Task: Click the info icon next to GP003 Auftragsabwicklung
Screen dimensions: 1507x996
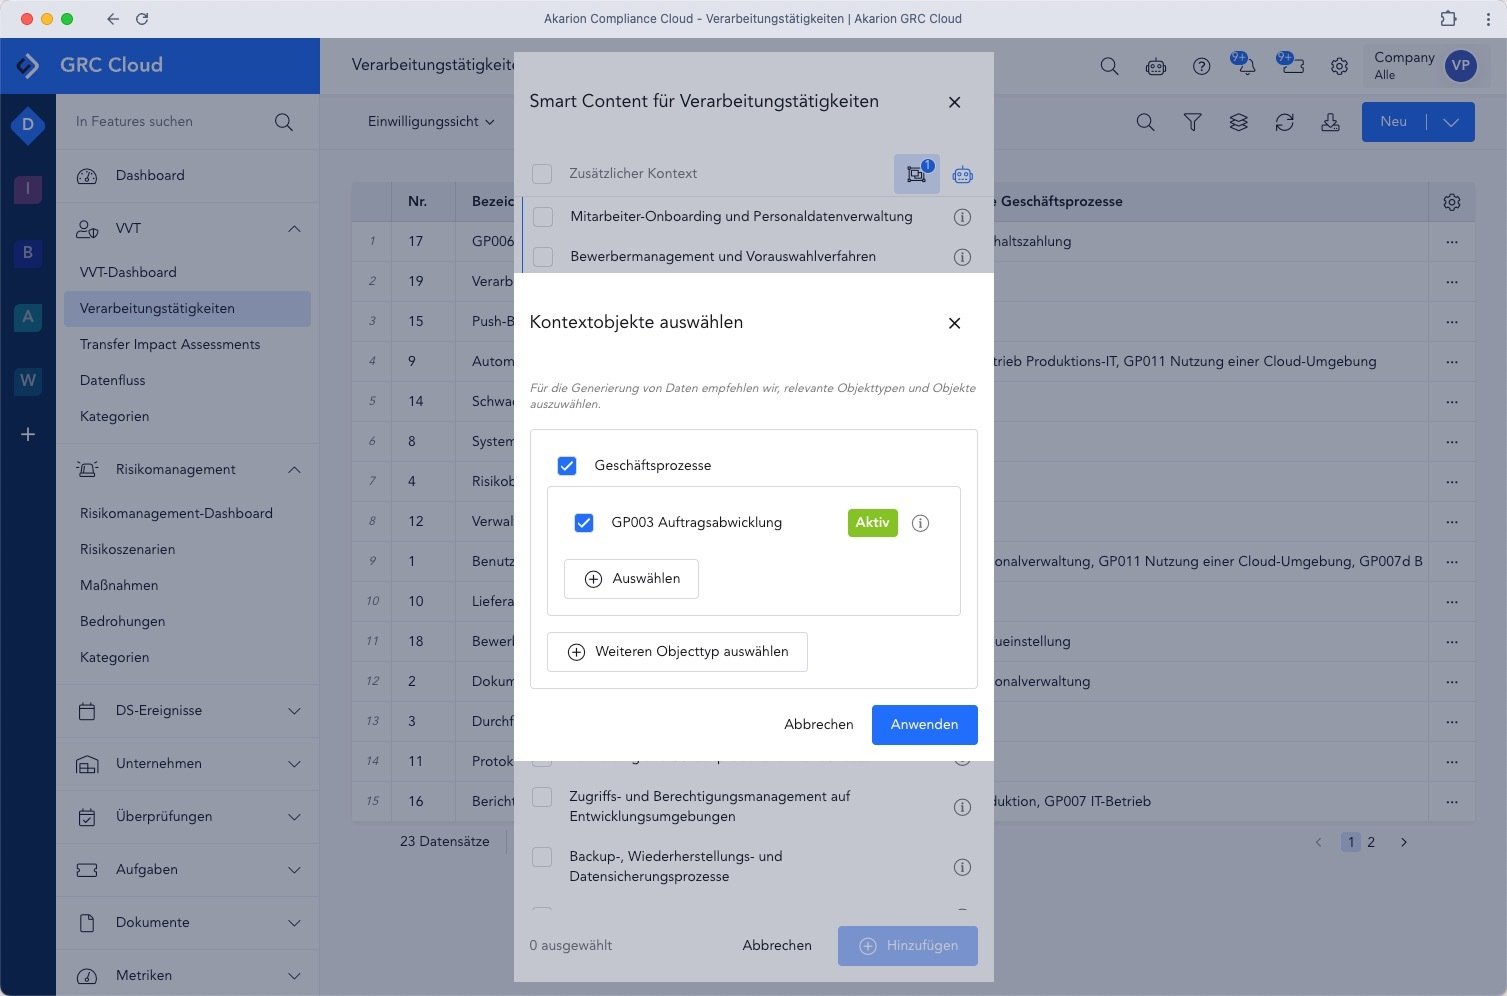Action: tap(920, 523)
